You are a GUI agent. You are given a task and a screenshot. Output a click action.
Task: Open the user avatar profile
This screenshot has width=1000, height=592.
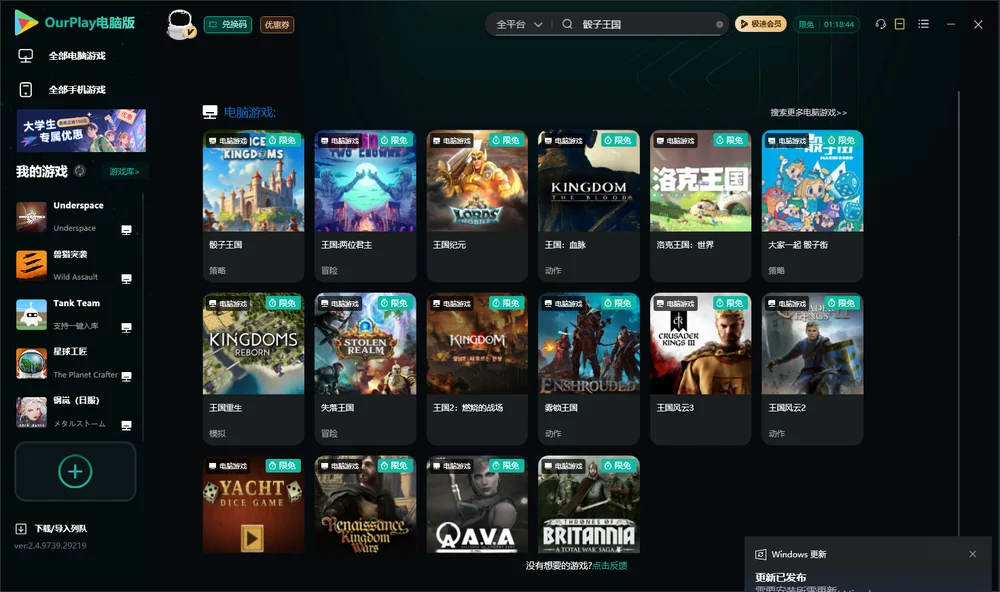(x=180, y=24)
